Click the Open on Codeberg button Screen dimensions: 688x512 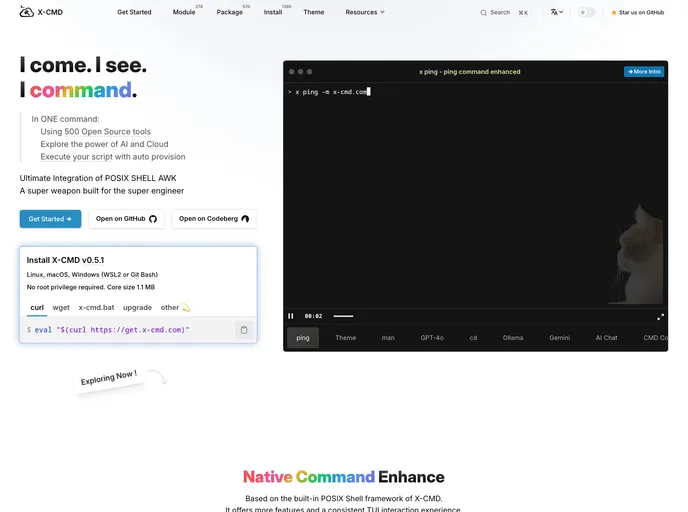[214, 219]
